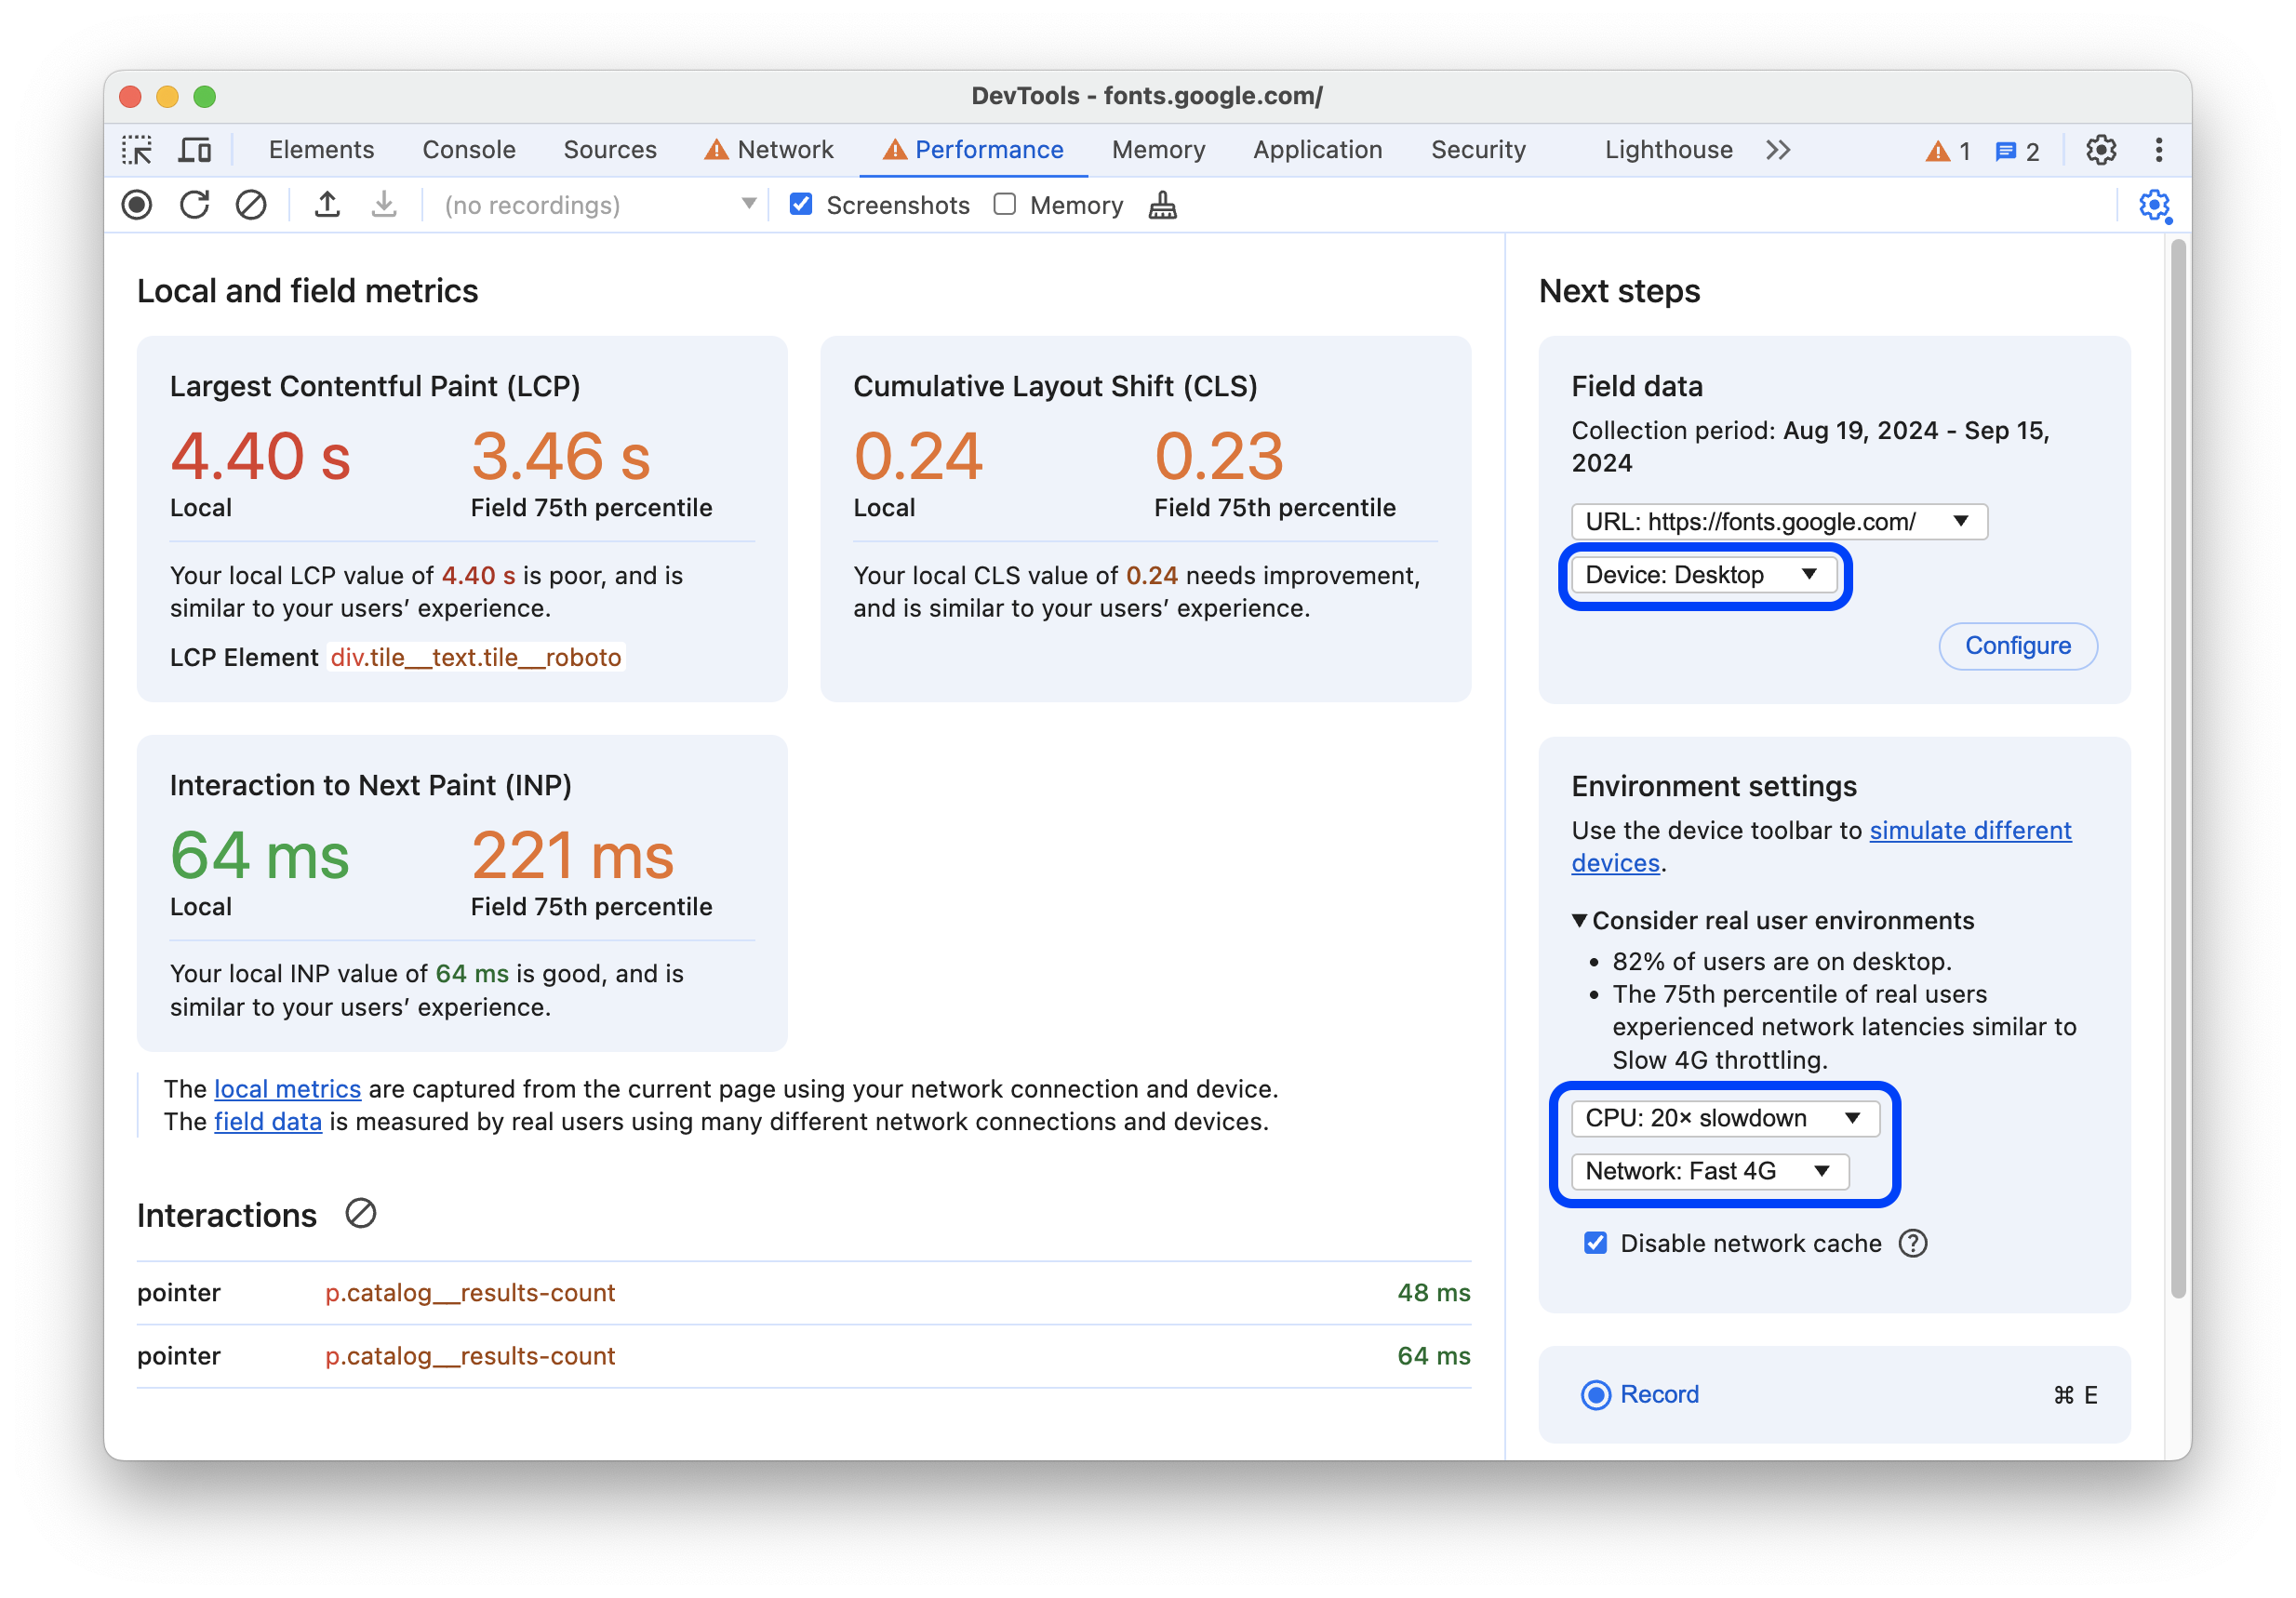Viewport: 2296px width, 1598px height.
Task: Click the Configure field data button
Action: click(2015, 646)
